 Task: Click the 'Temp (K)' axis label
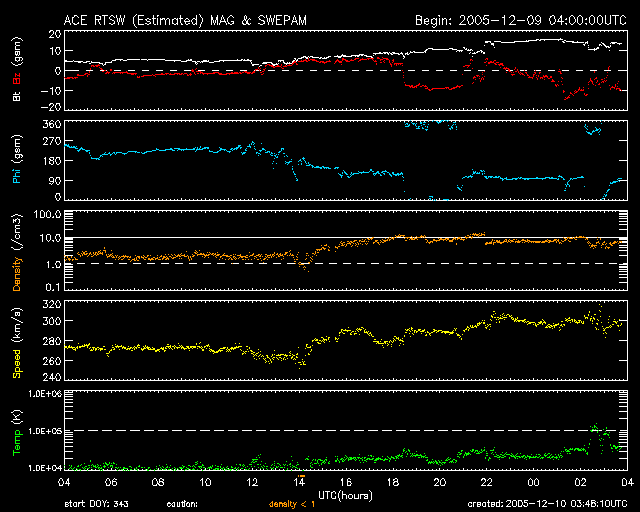coord(17,432)
